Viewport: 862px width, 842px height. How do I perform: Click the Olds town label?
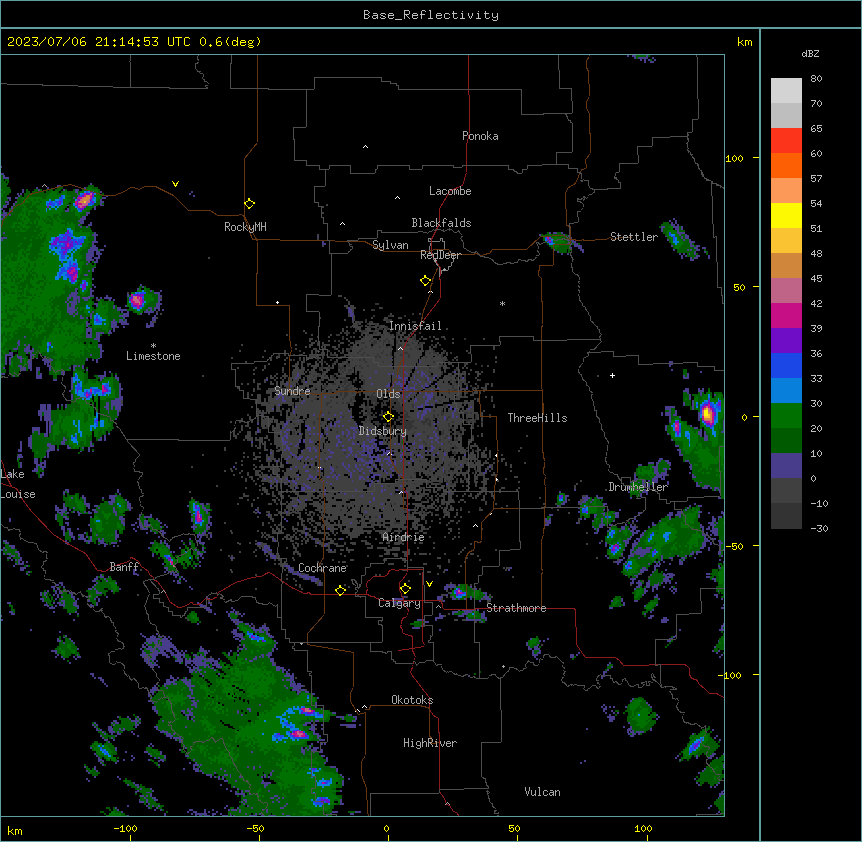pyautogui.click(x=388, y=394)
